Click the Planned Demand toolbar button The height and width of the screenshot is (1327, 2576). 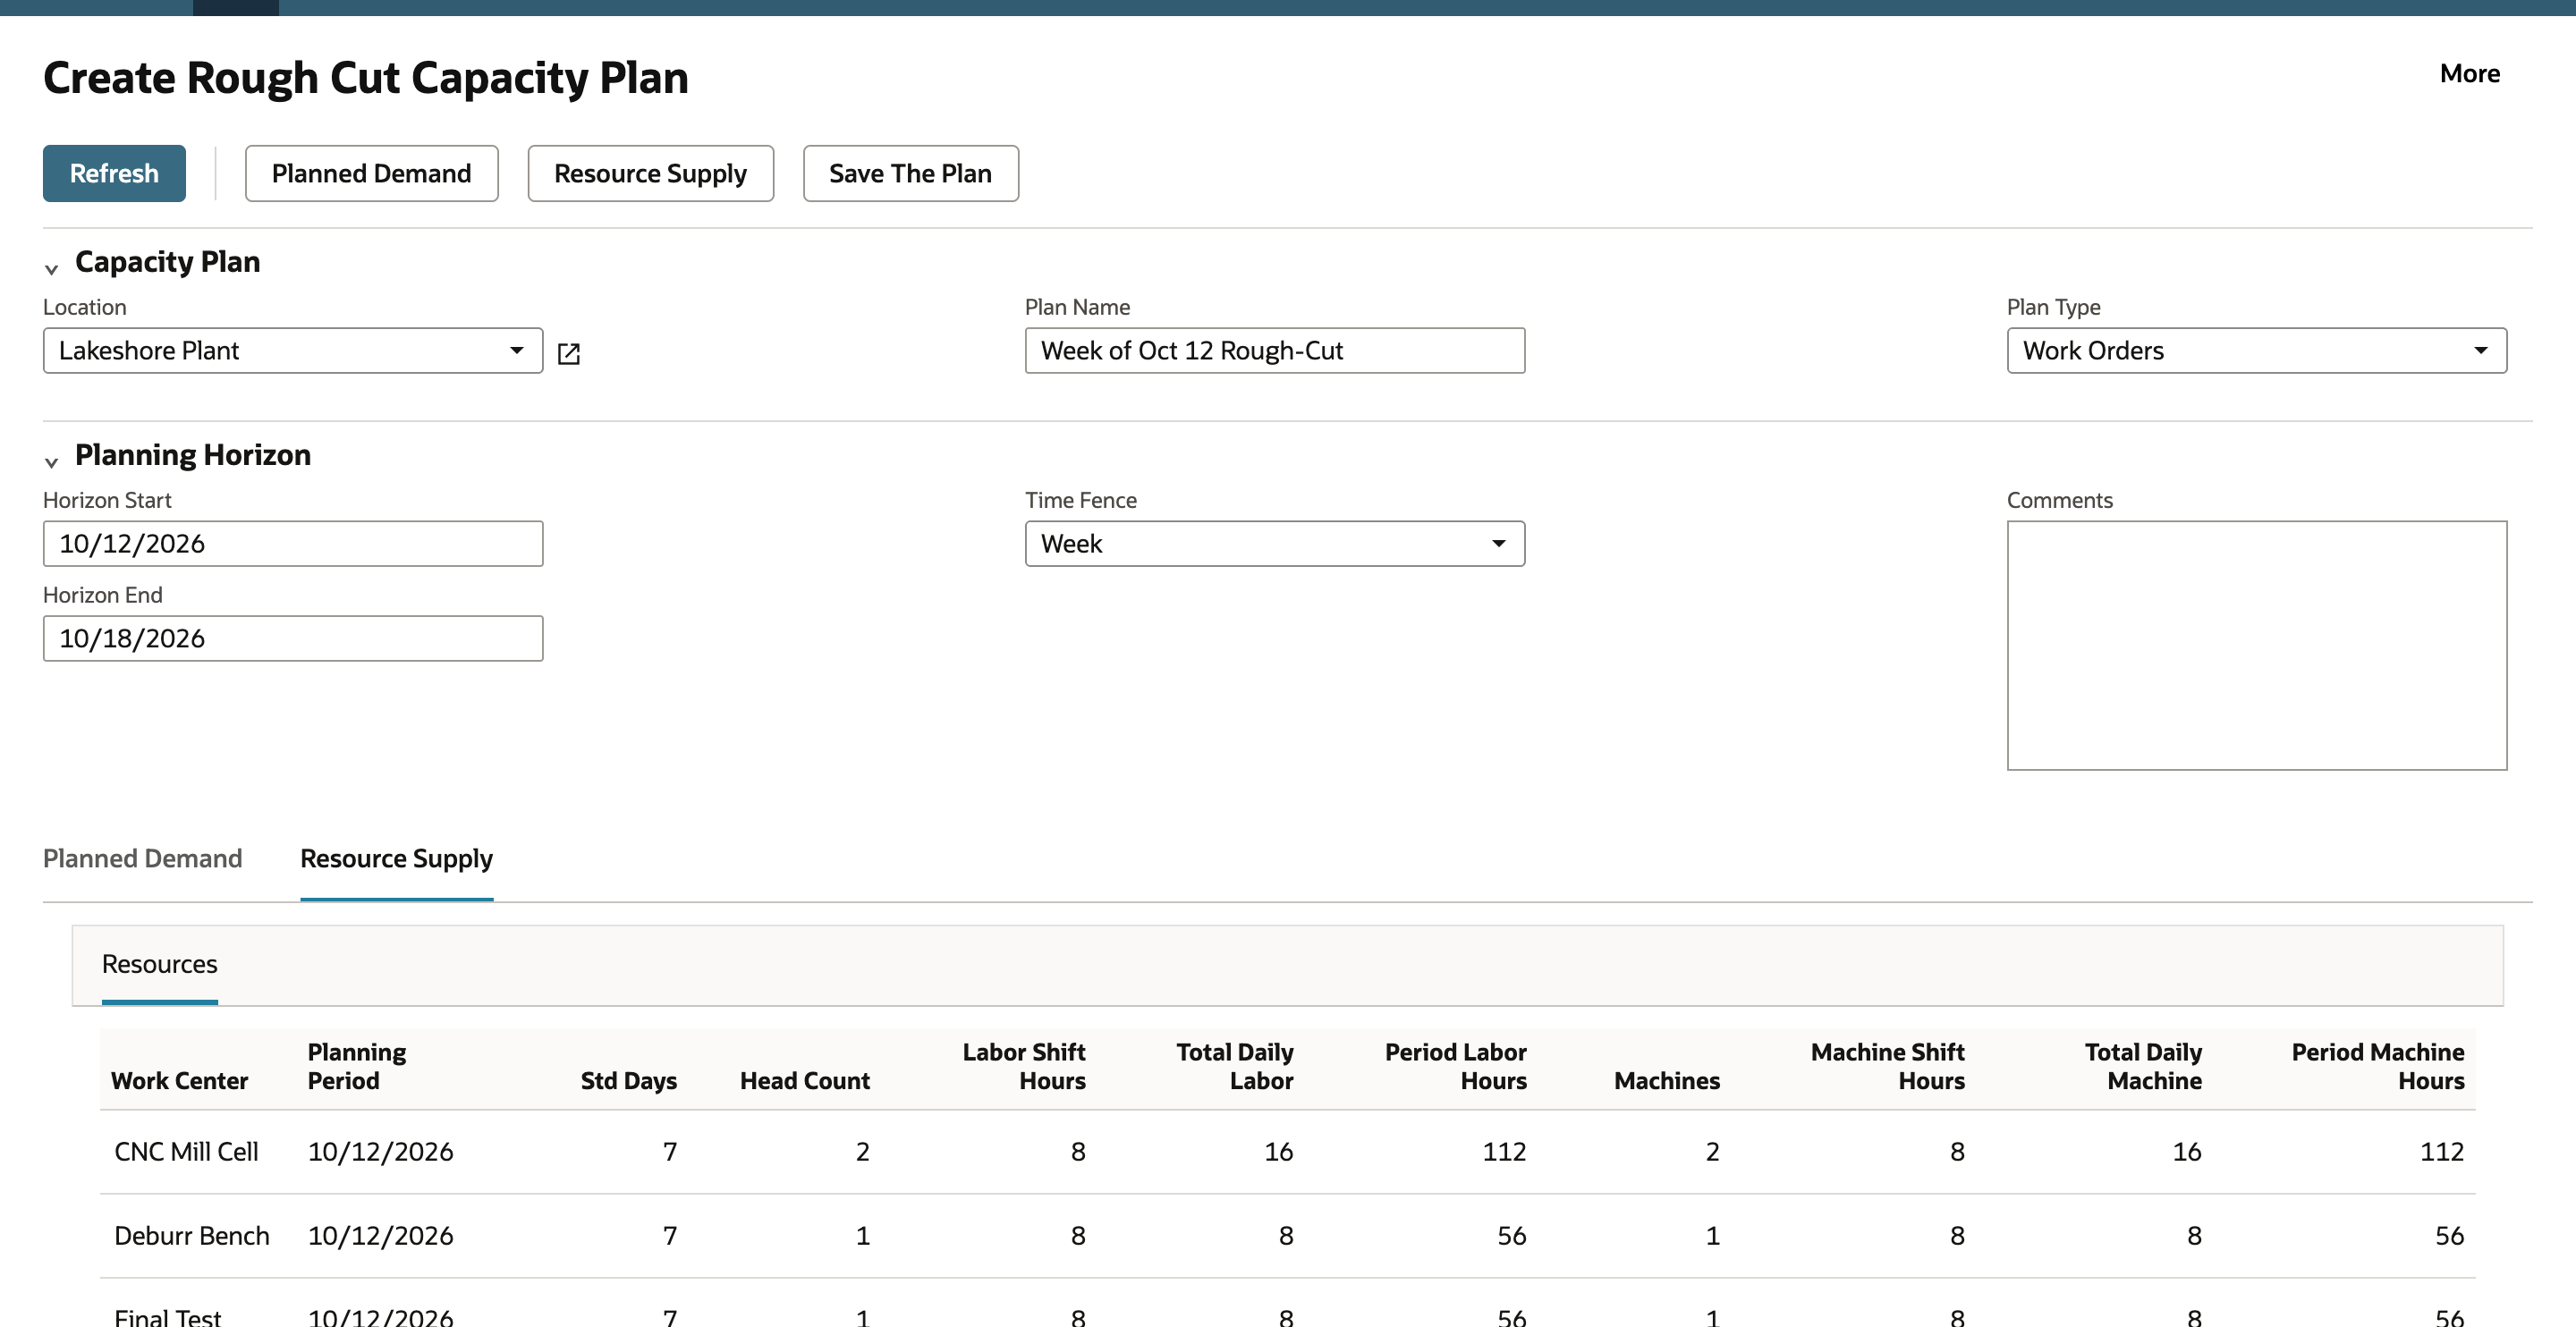tap(371, 173)
